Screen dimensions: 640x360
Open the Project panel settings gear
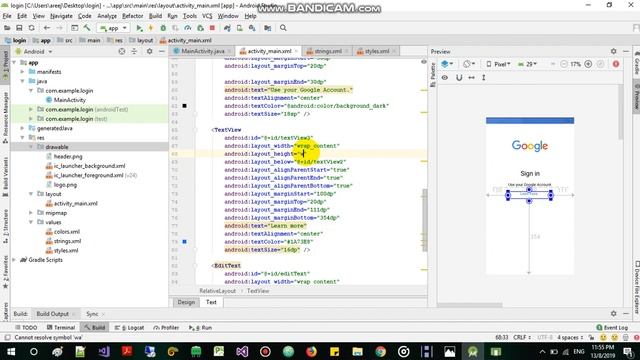[149, 51]
